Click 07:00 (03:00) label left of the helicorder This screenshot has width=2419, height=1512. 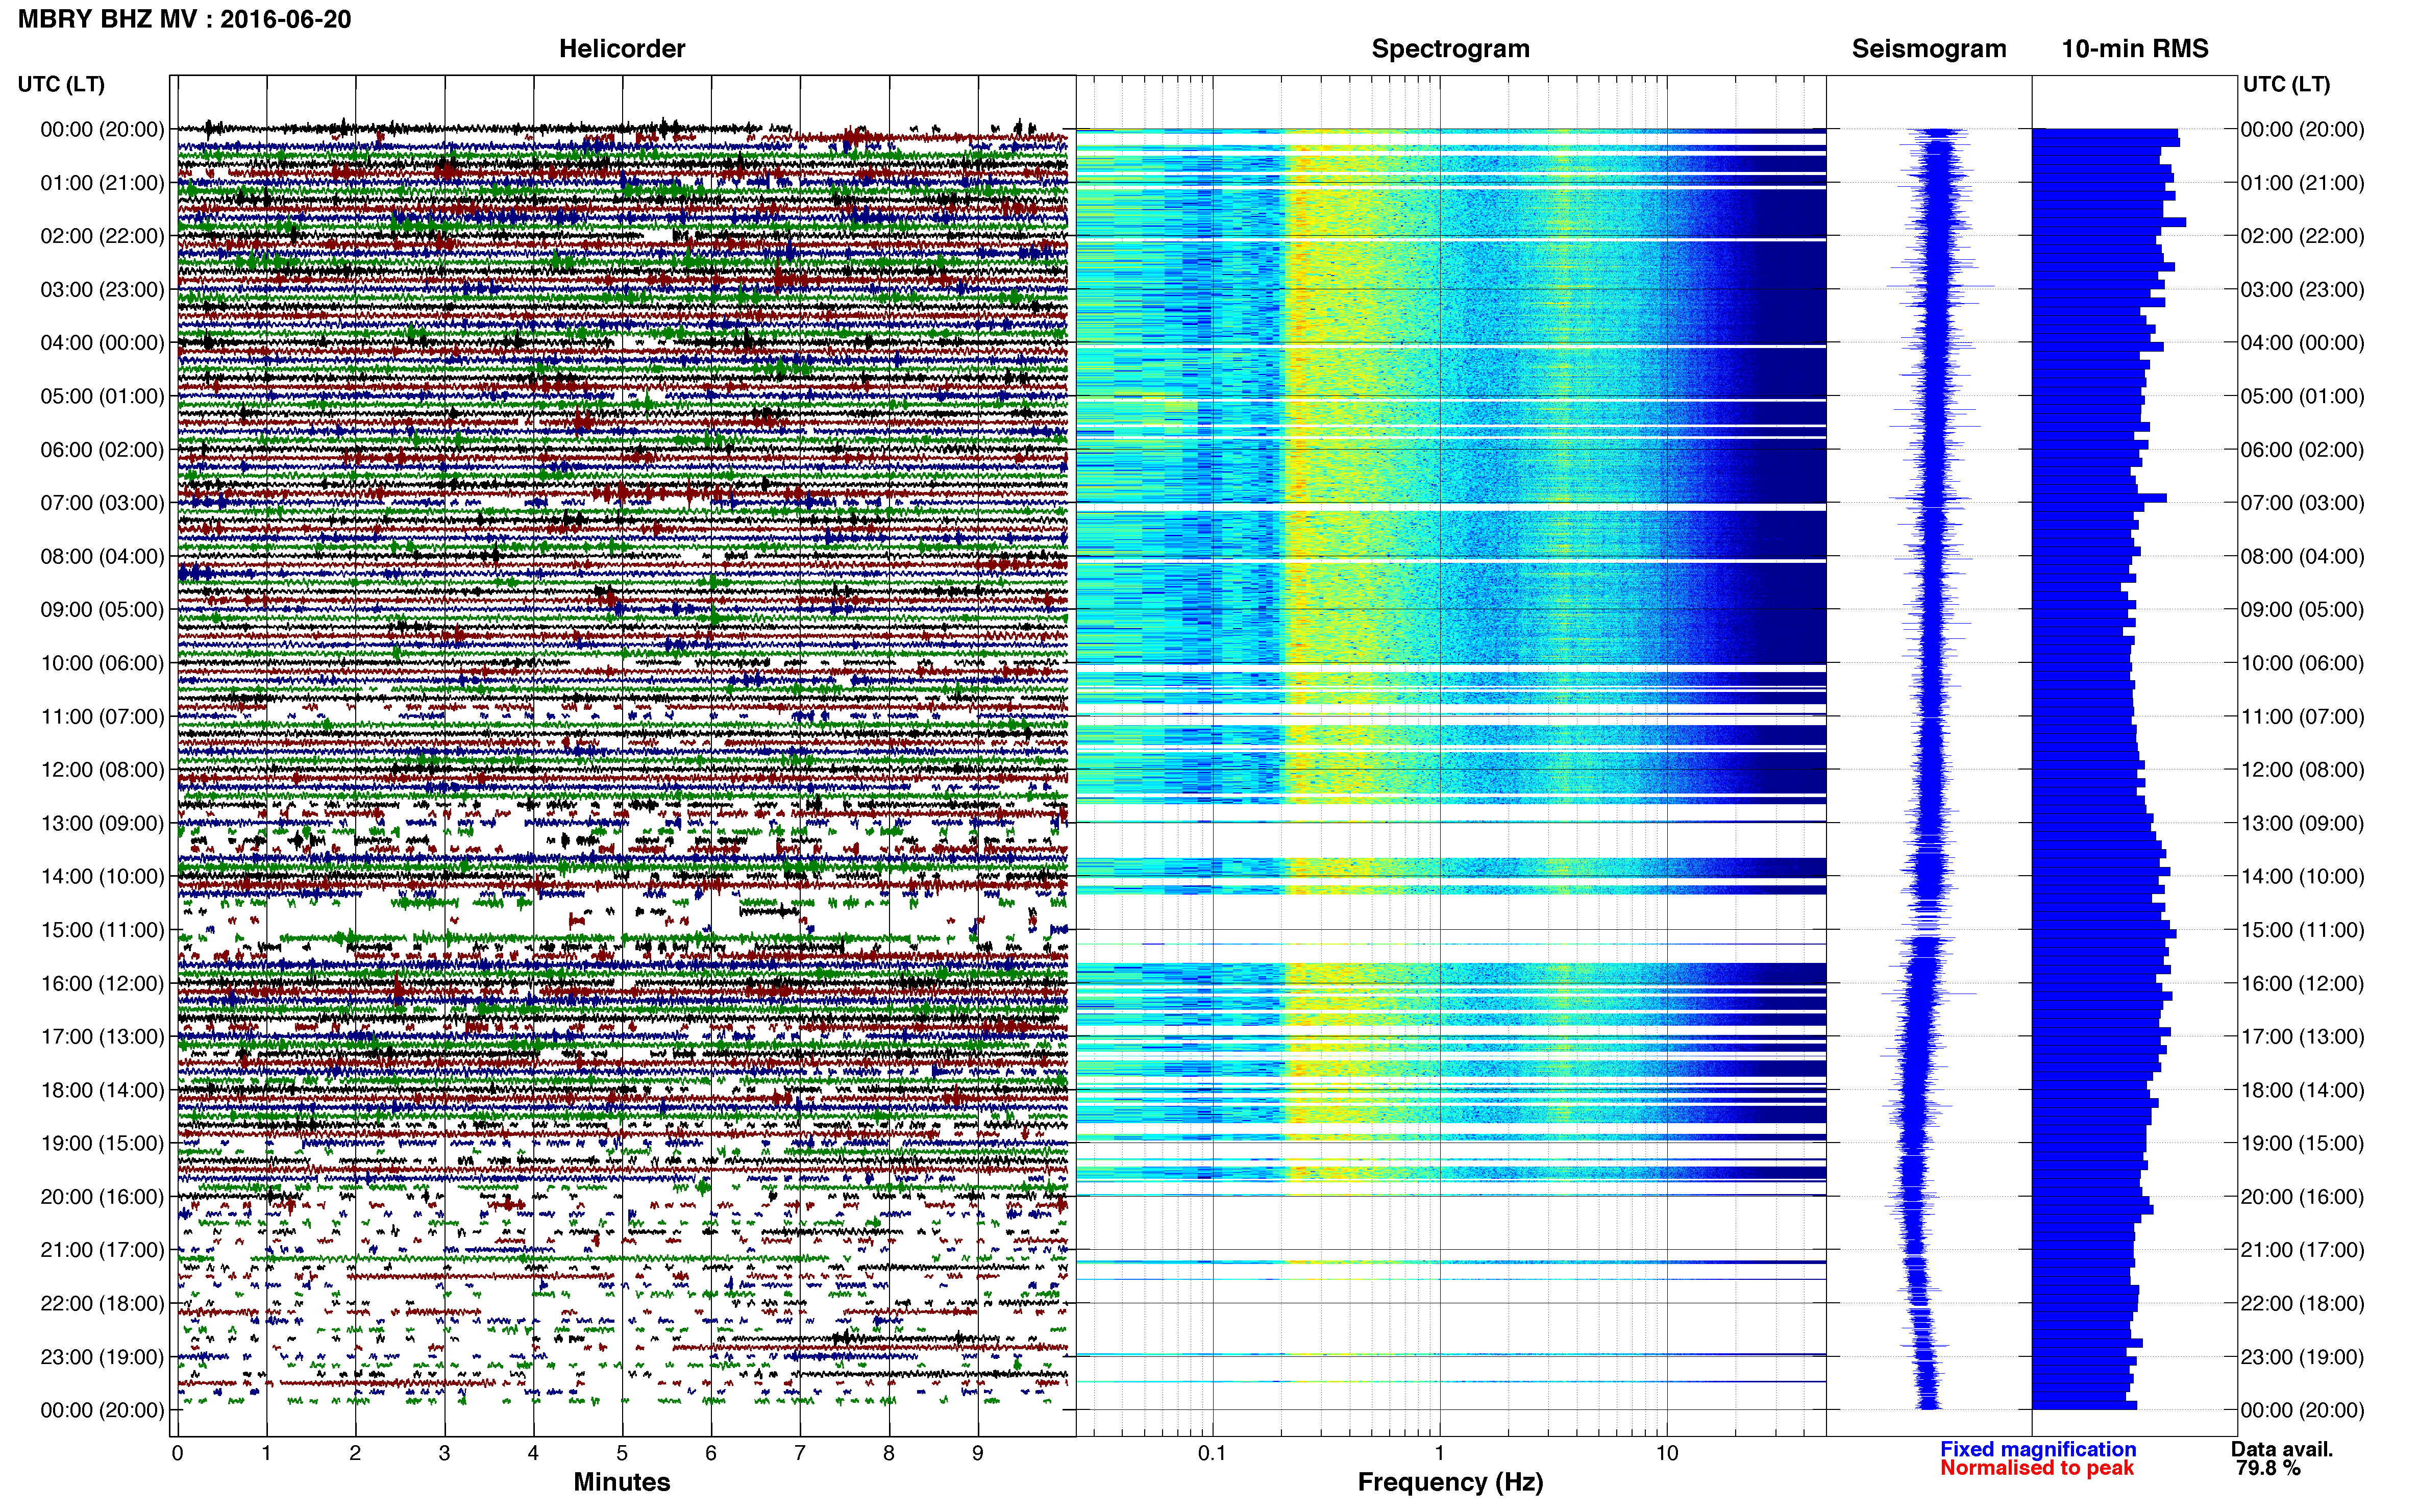tap(102, 503)
